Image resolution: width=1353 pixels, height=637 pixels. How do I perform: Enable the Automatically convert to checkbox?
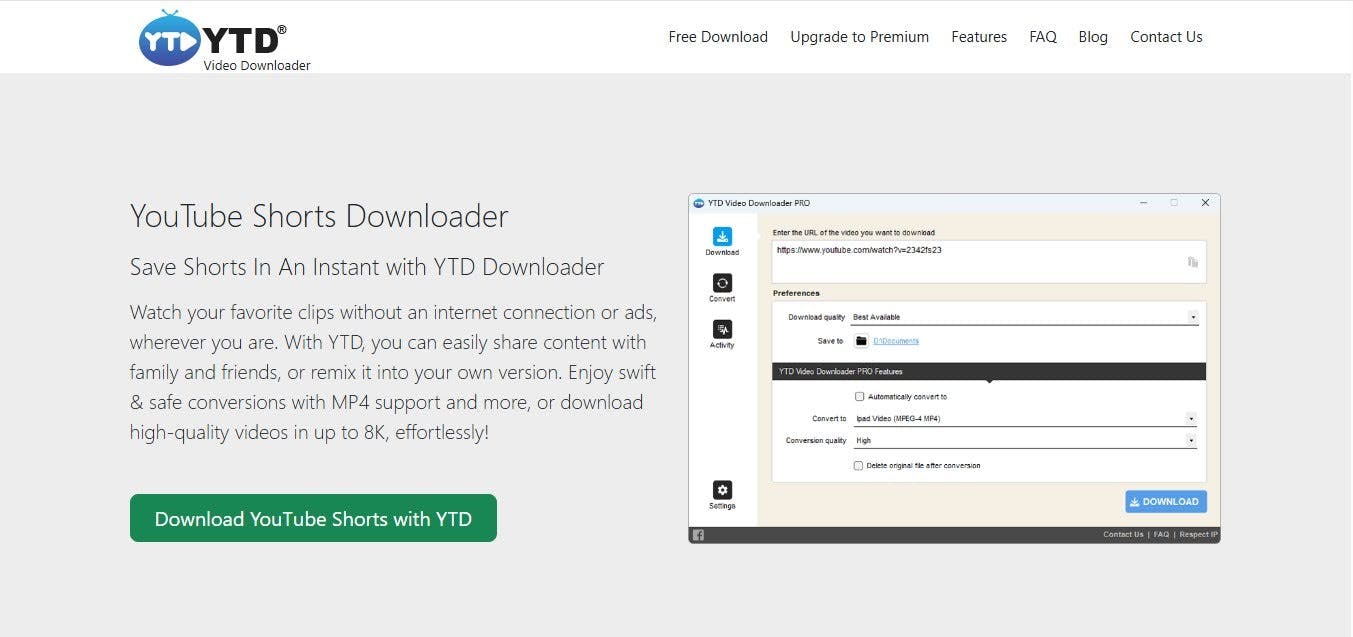[x=860, y=397]
